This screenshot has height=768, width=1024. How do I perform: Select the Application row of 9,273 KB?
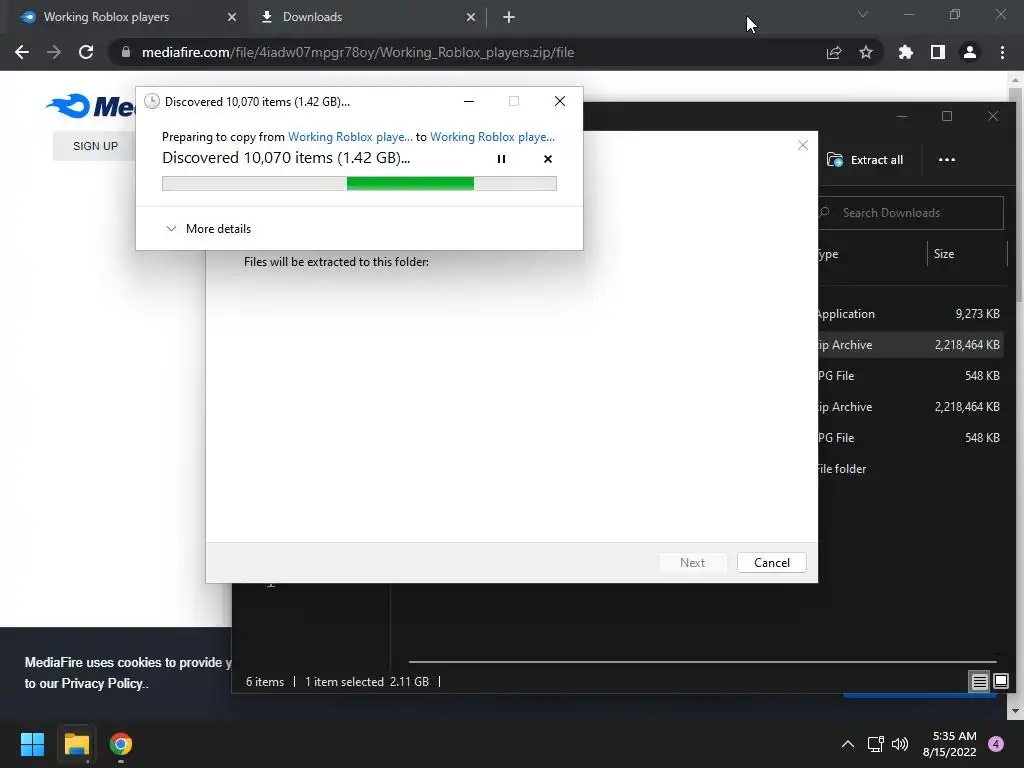point(910,313)
